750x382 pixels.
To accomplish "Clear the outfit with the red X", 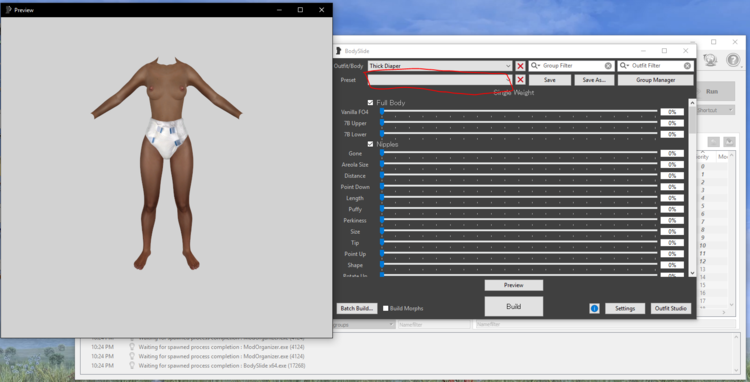I will coord(520,66).
